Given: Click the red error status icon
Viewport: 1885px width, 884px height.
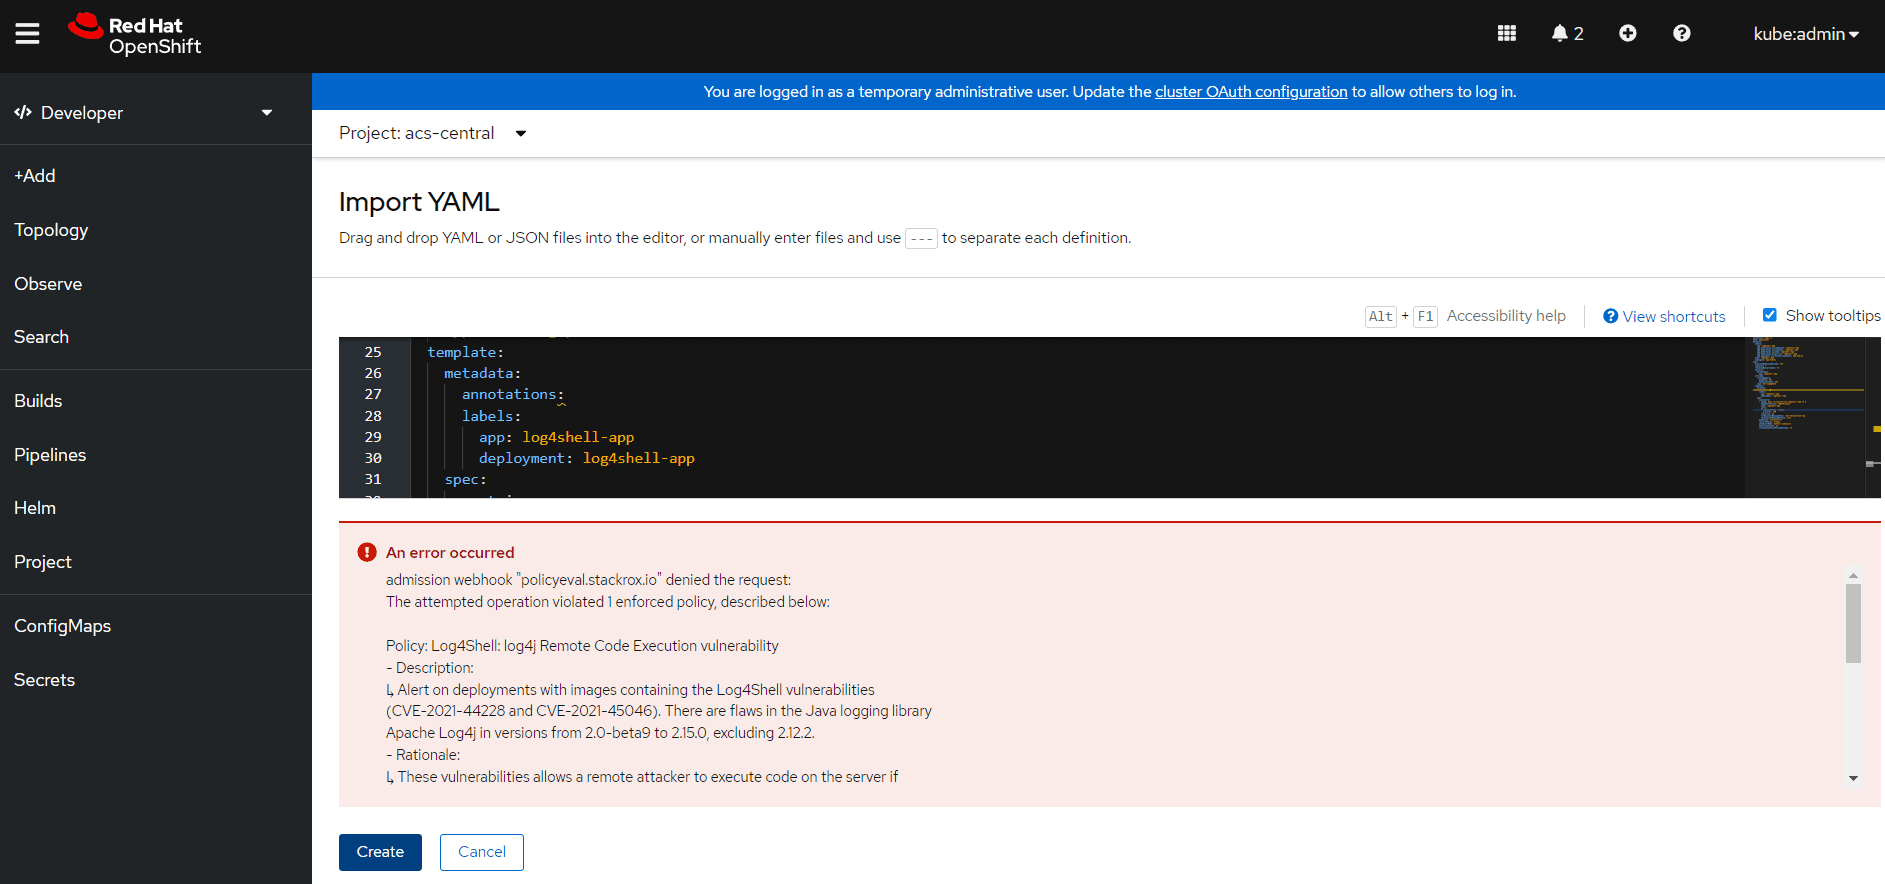Looking at the screenshot, I should [367, 552].
